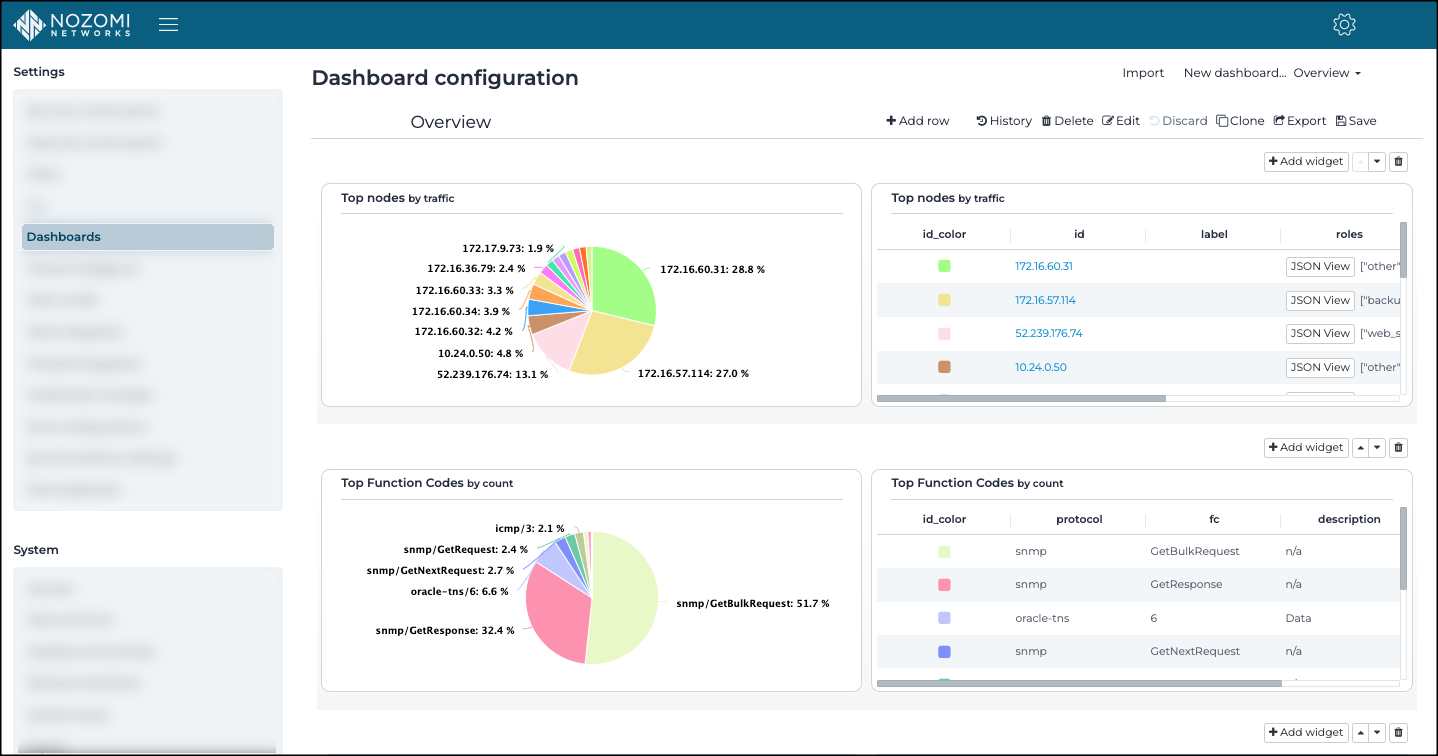
Task: Open JSON View for node 172.16.60.31
Action: [1320, 267]
